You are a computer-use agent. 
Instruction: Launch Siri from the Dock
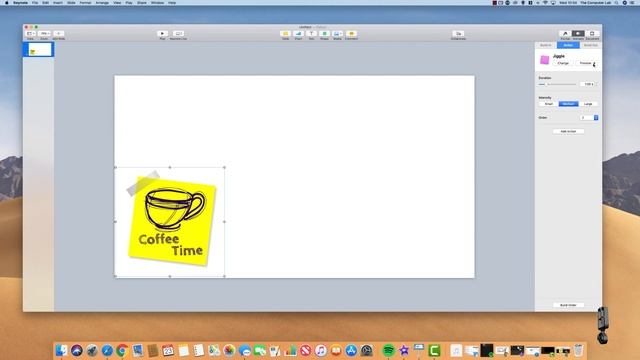click(x=76, y=350)
